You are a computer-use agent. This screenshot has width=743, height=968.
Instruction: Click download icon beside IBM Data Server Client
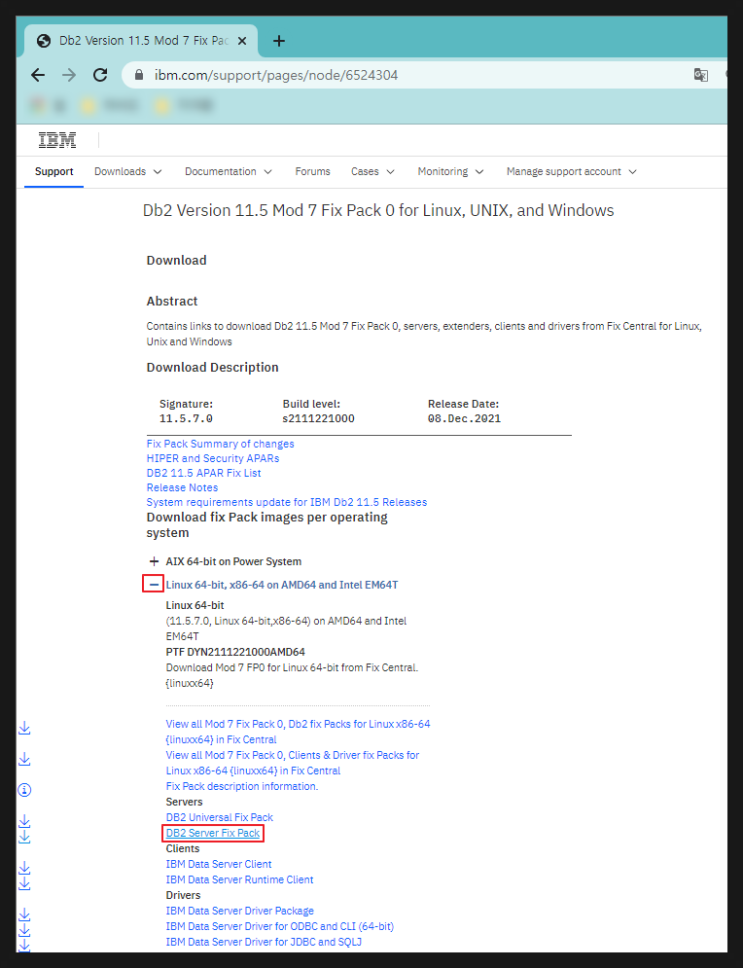coord(24,869)
